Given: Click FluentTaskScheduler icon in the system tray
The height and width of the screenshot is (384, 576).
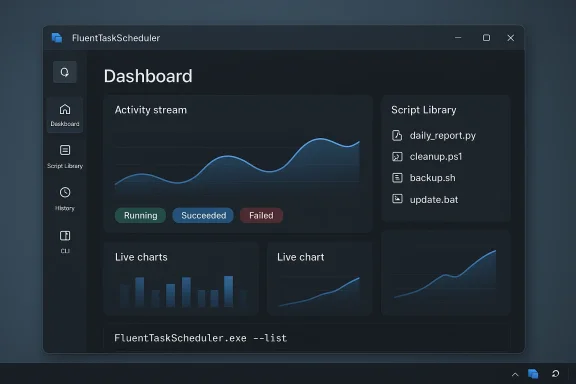Looking at the screenshot, I should pos(533,374).
